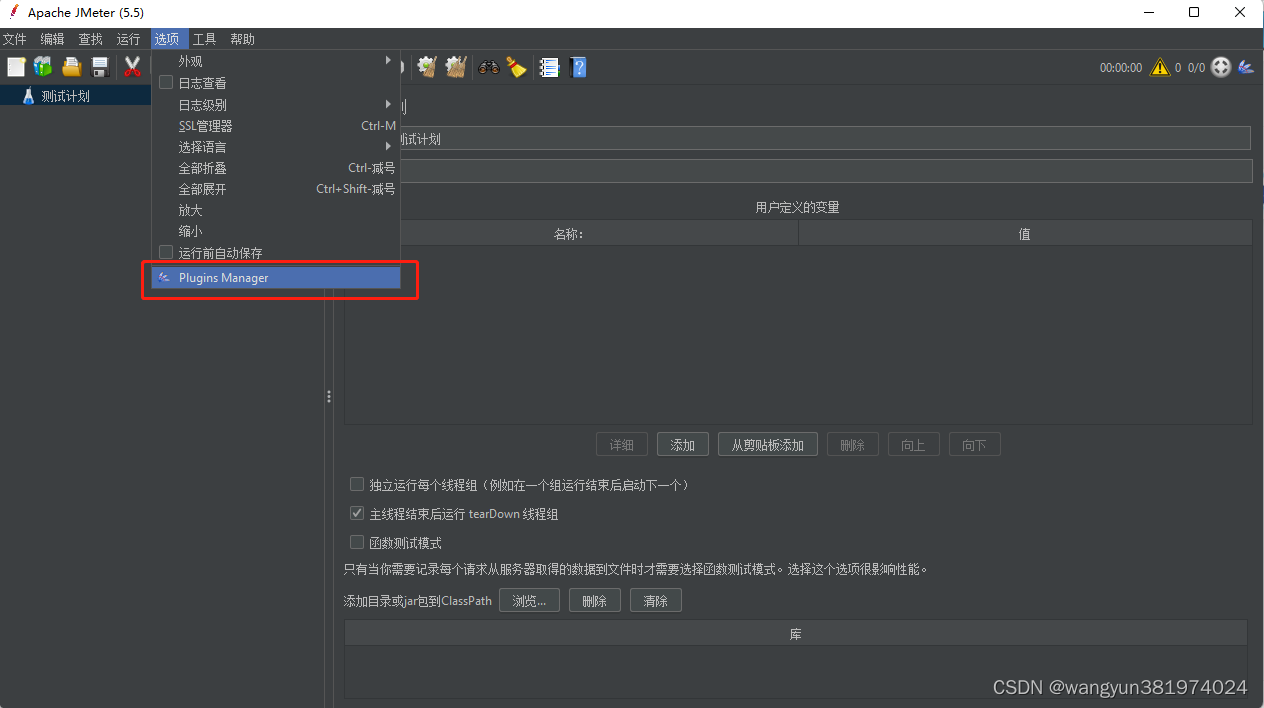The image size is (1264, 708).
Task: Open Plugins Manager from the menu
Action: (276, 277)
